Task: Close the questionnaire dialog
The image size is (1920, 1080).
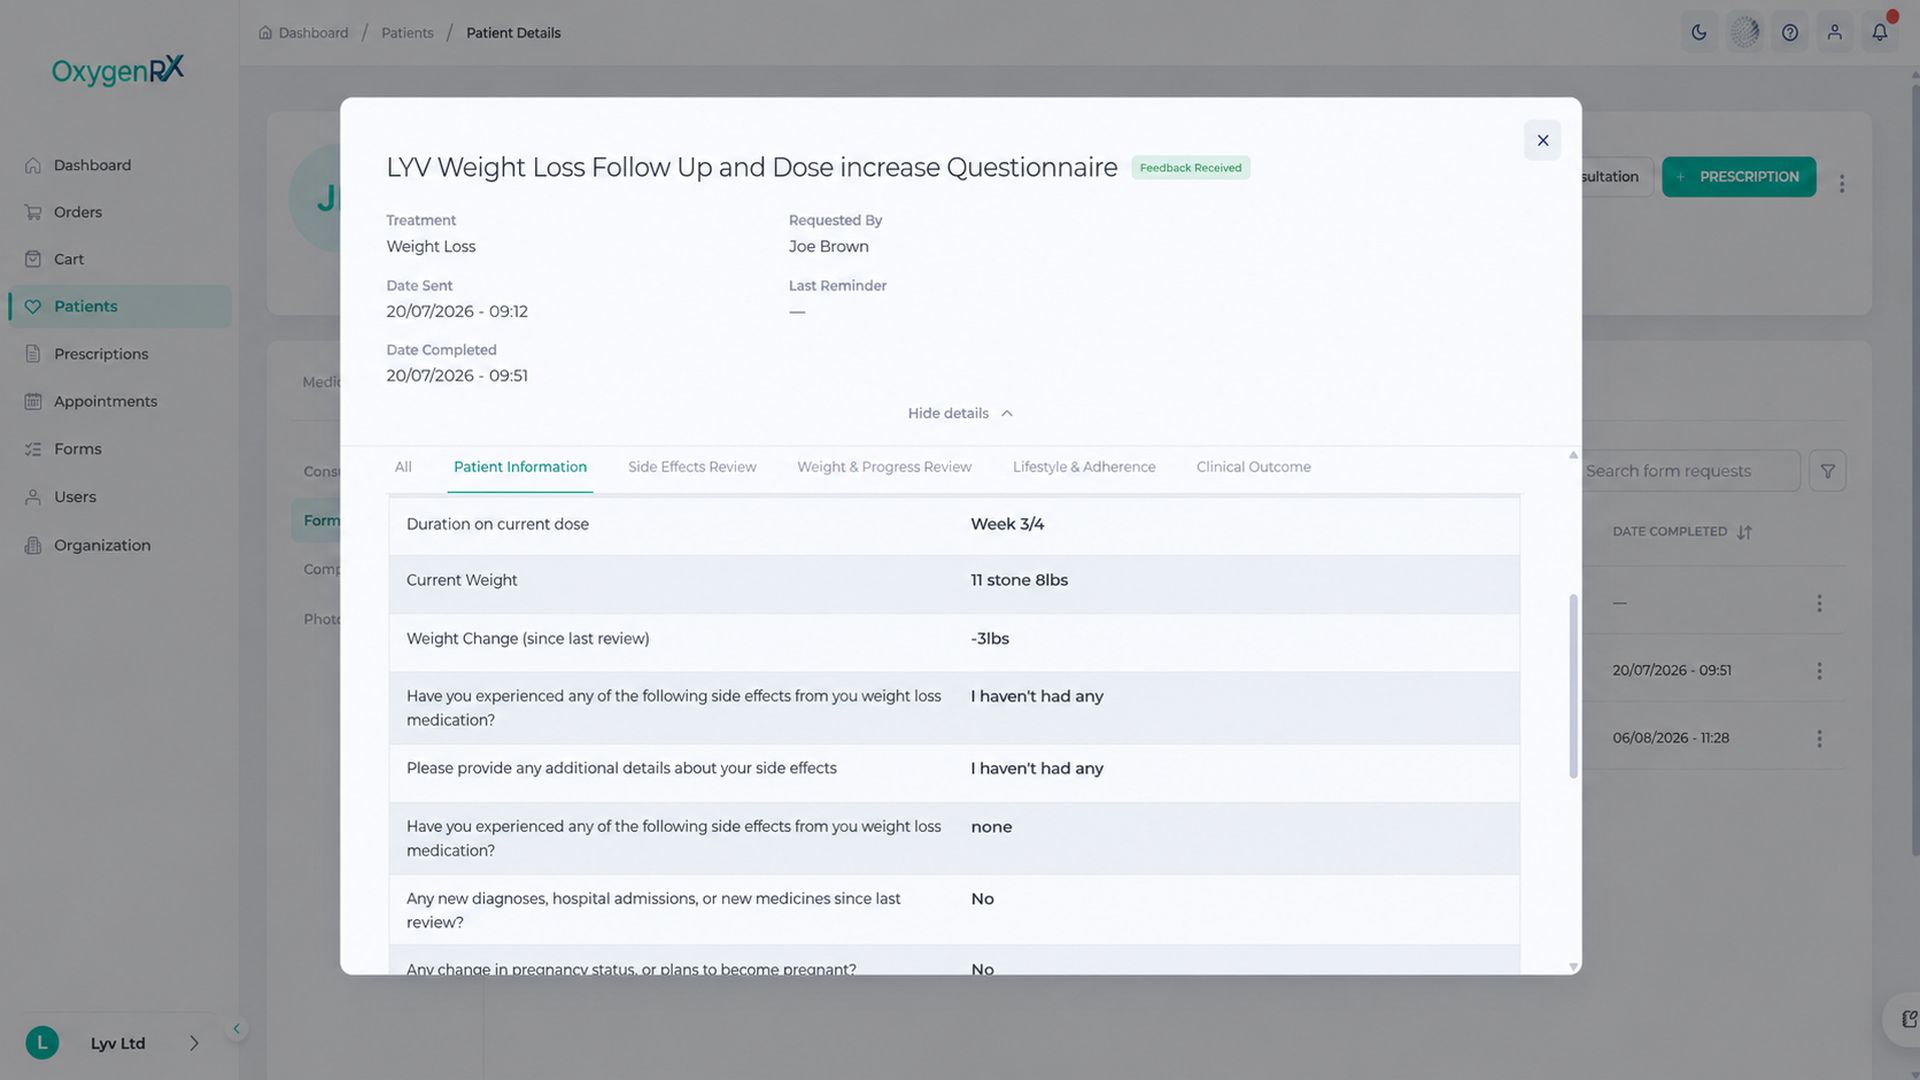Action: click(1542, 141)
